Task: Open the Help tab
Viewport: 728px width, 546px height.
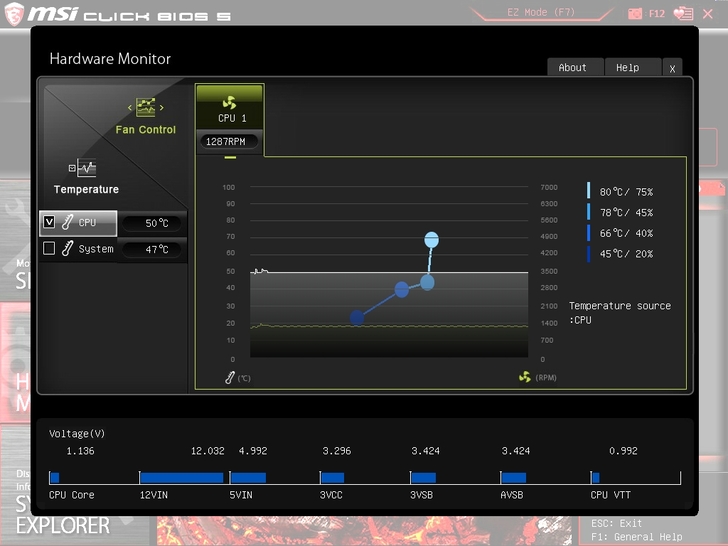Action: [x=632, y=67]
